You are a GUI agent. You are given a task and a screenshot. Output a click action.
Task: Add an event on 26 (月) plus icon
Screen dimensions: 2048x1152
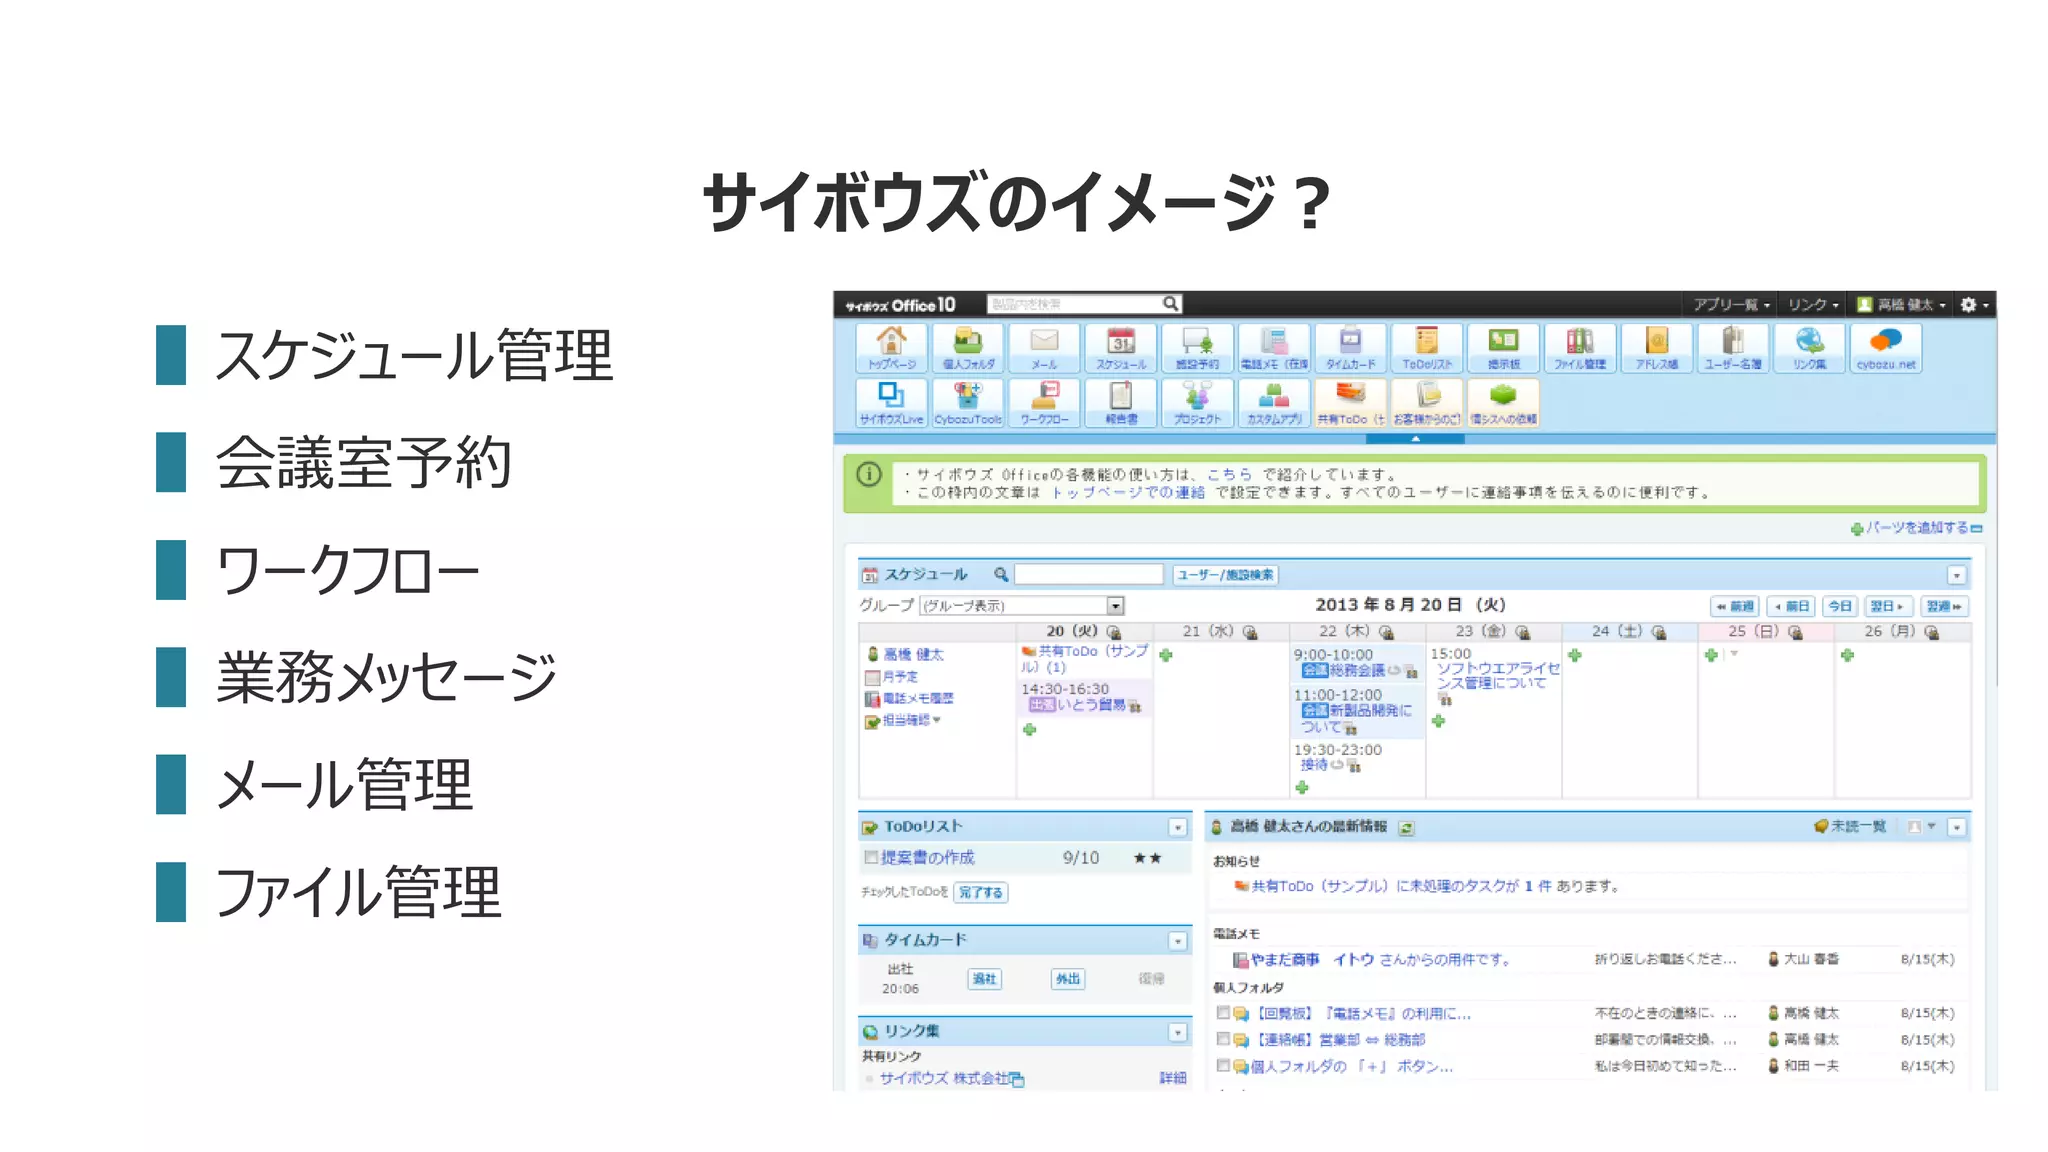(x=1847, y=656)
